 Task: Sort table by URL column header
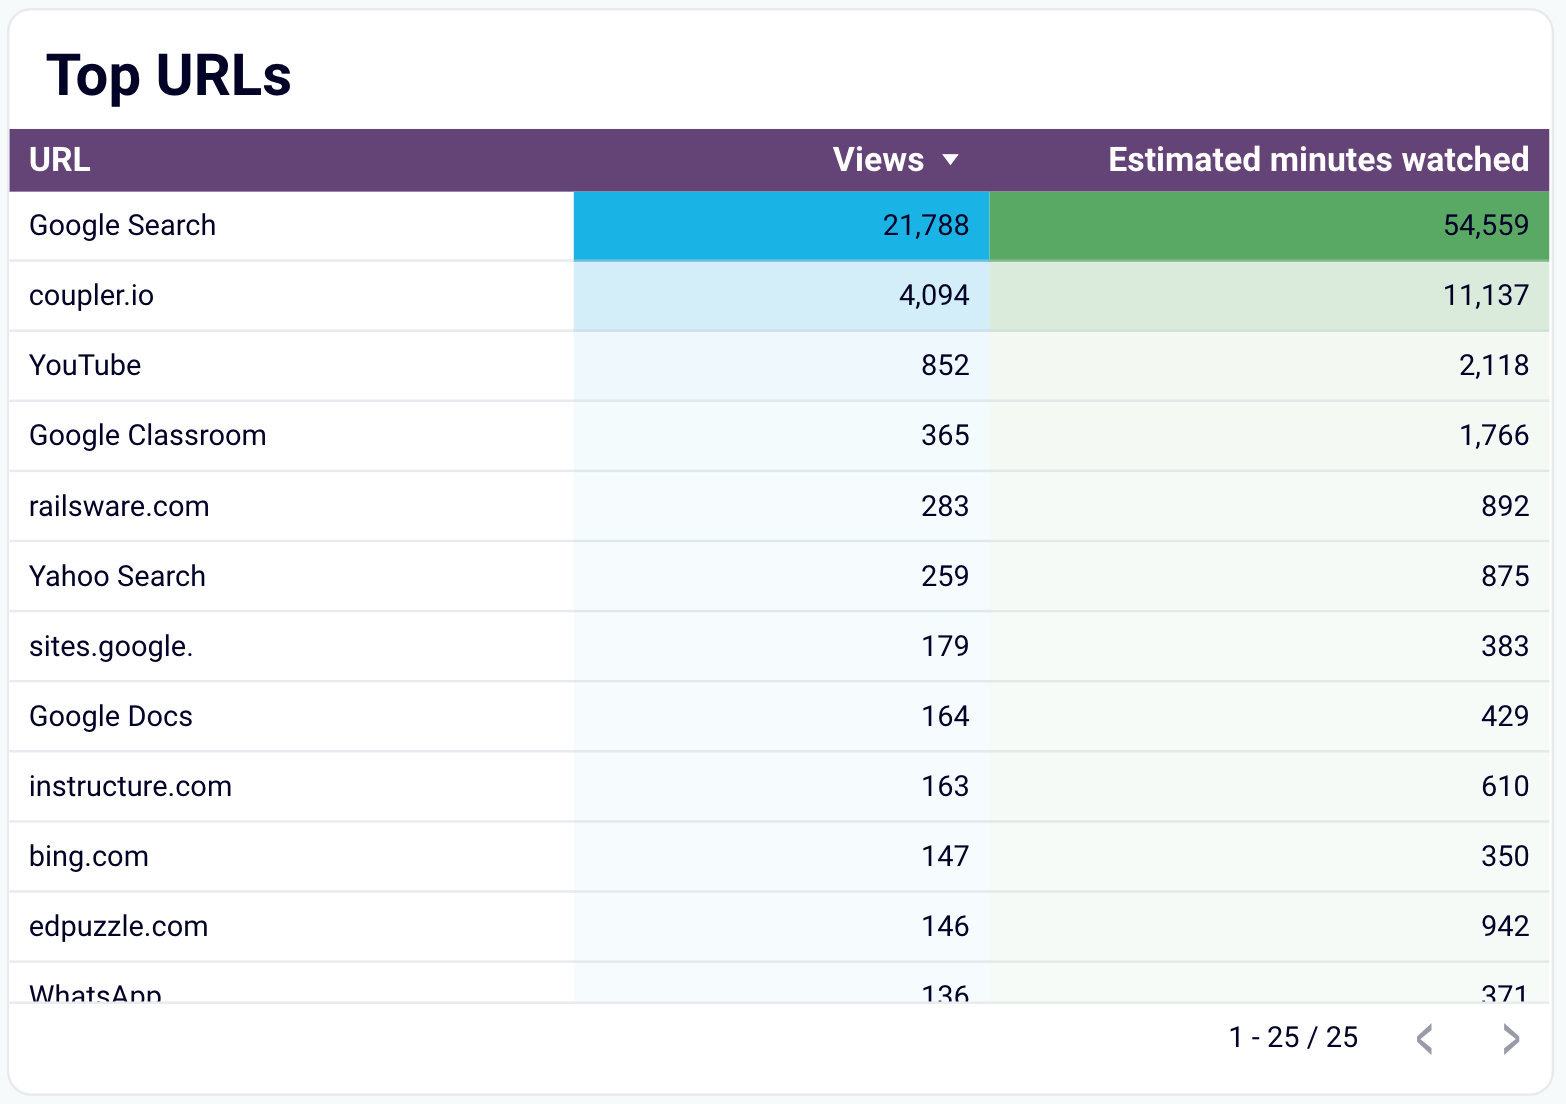(x=60, y=160)
